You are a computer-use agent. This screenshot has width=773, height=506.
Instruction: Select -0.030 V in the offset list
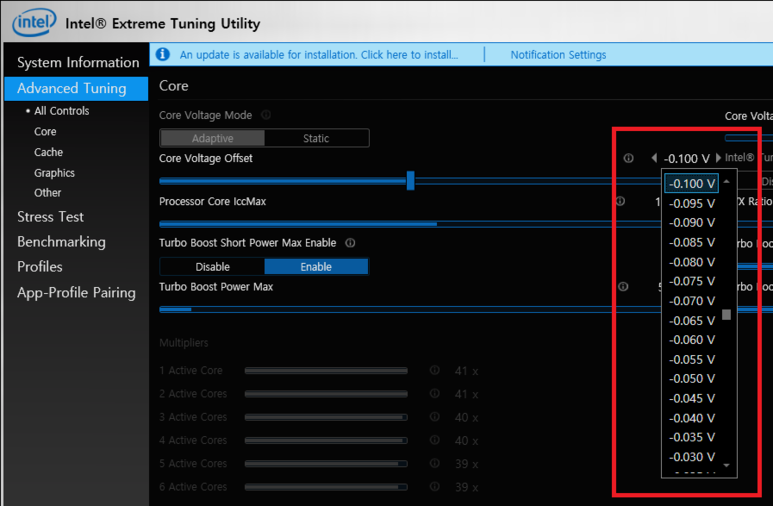point(692,457)
